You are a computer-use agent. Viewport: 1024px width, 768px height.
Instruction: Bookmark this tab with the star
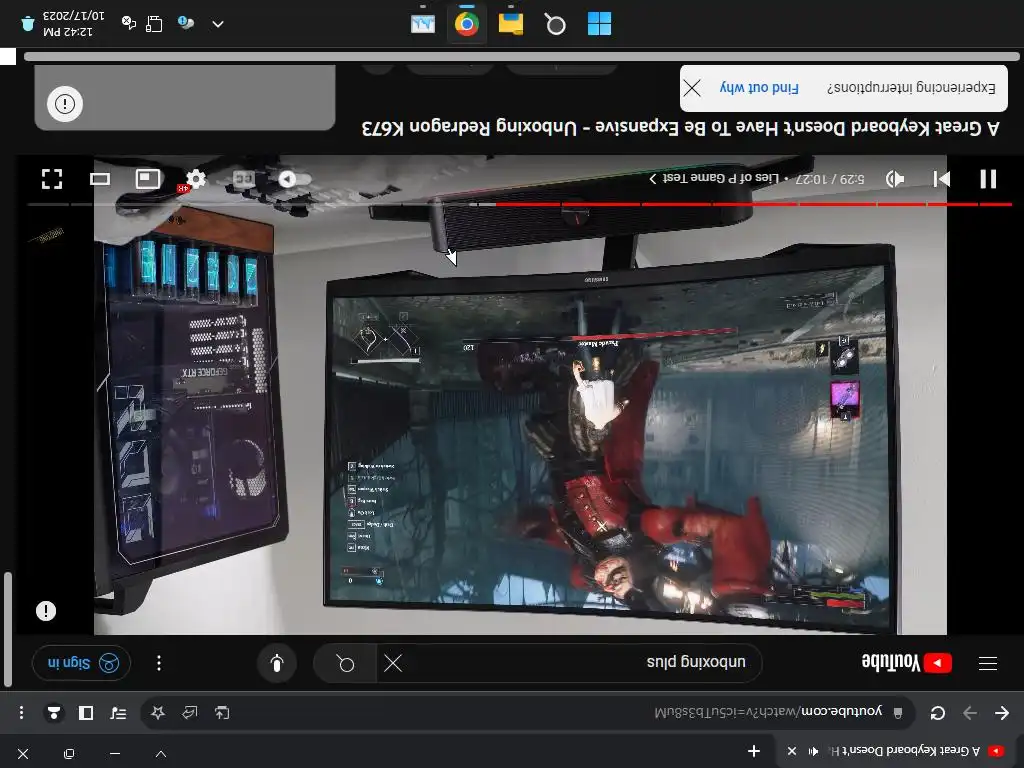(157, 712)
